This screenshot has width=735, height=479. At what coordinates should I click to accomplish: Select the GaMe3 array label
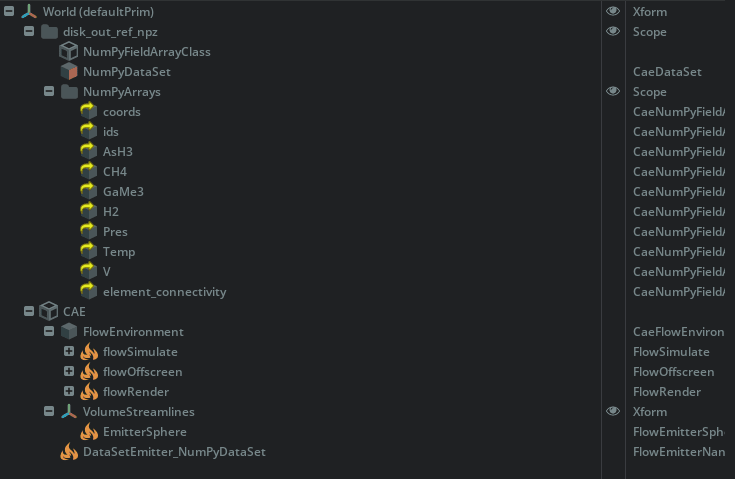123,192
